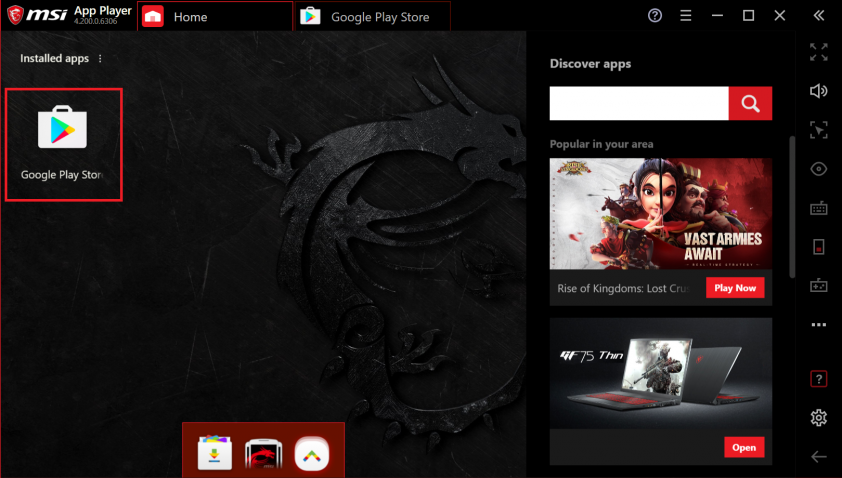Open the help question mark in title bar
Image resolution: width=842 pixels, height=478 pixels.
(655, 16)
